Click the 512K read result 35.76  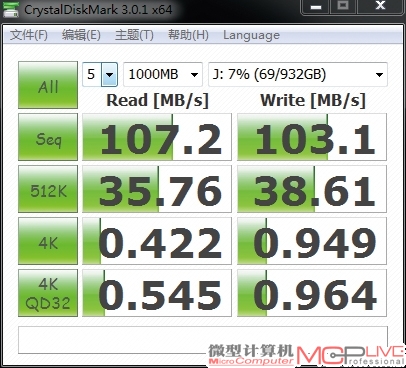157,189
